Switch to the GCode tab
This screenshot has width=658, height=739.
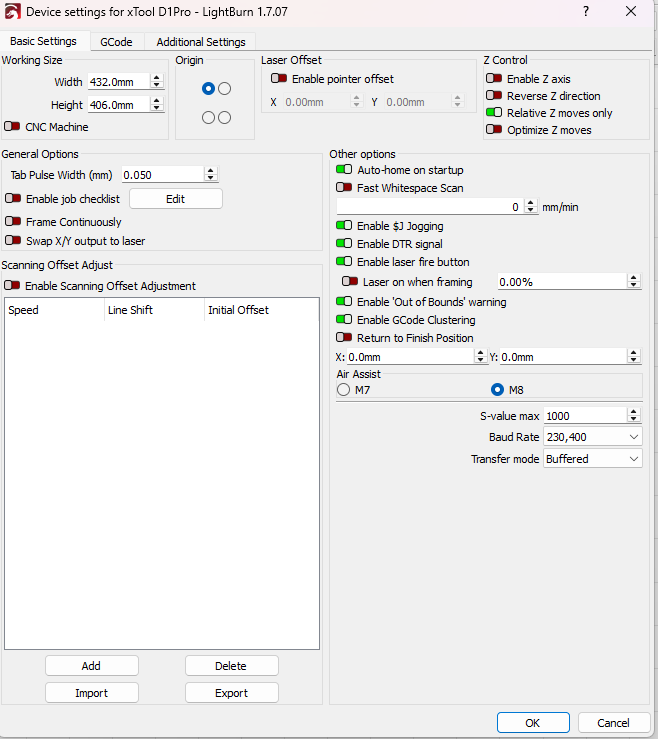(116, 42)
